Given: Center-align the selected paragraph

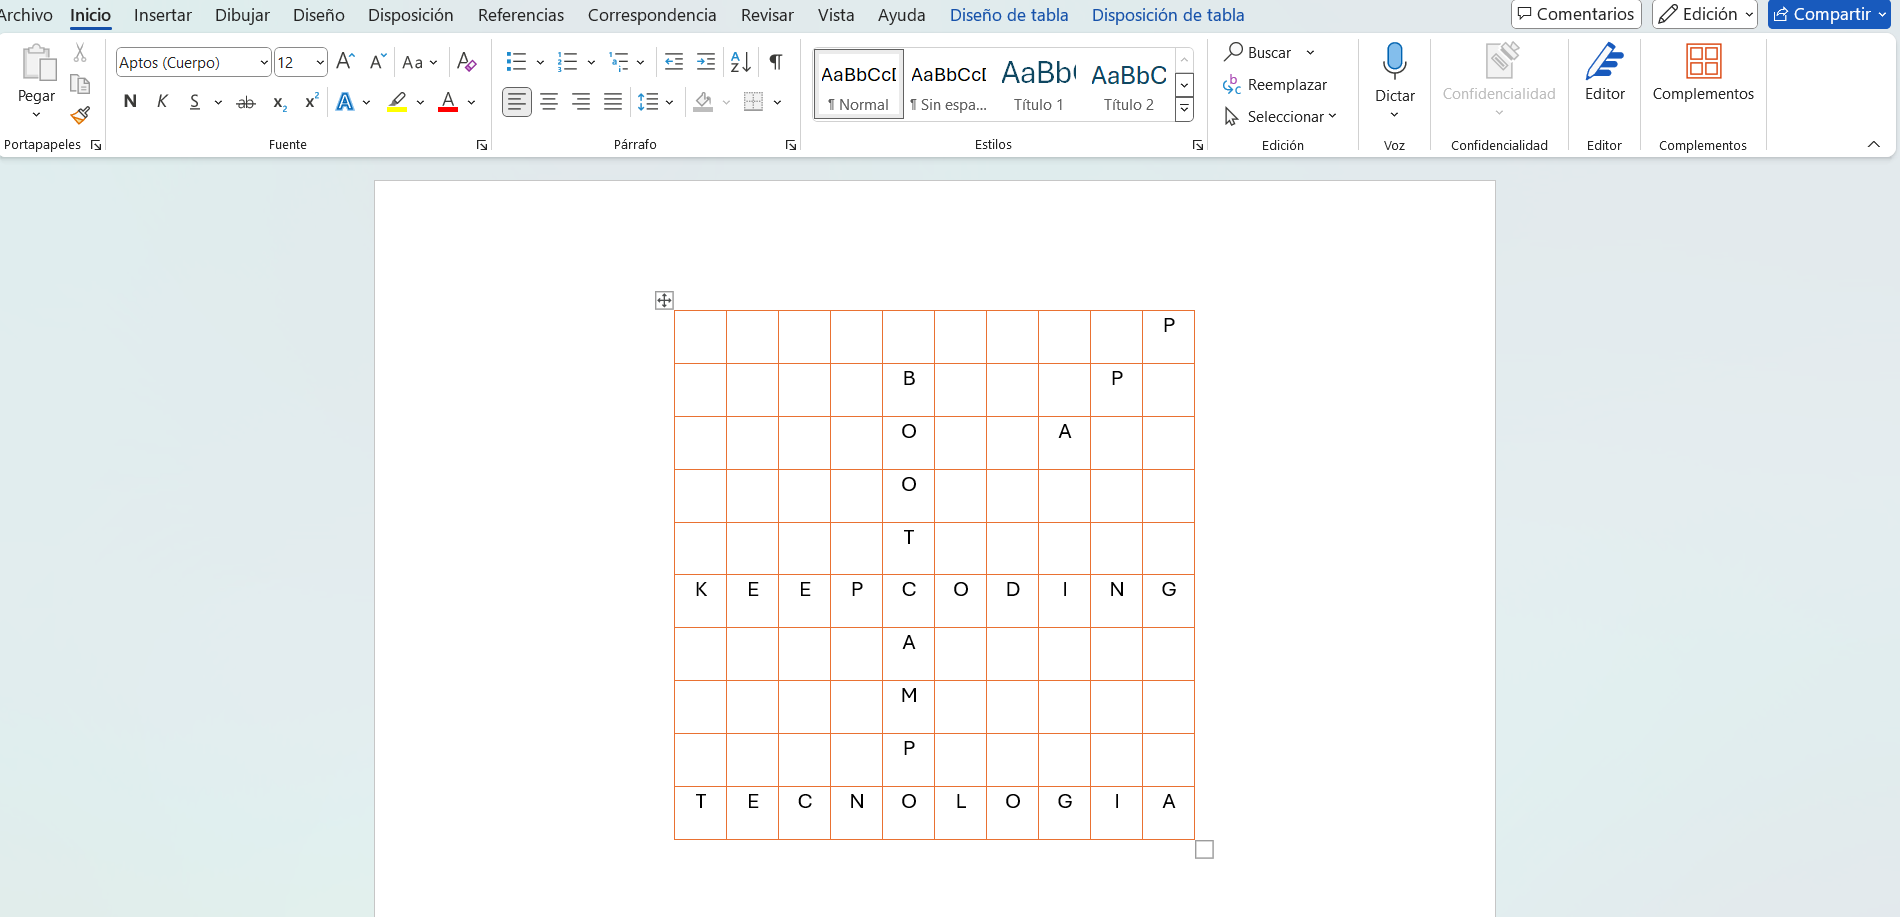Looking at the screenshot, I should [x=549, y=101].
